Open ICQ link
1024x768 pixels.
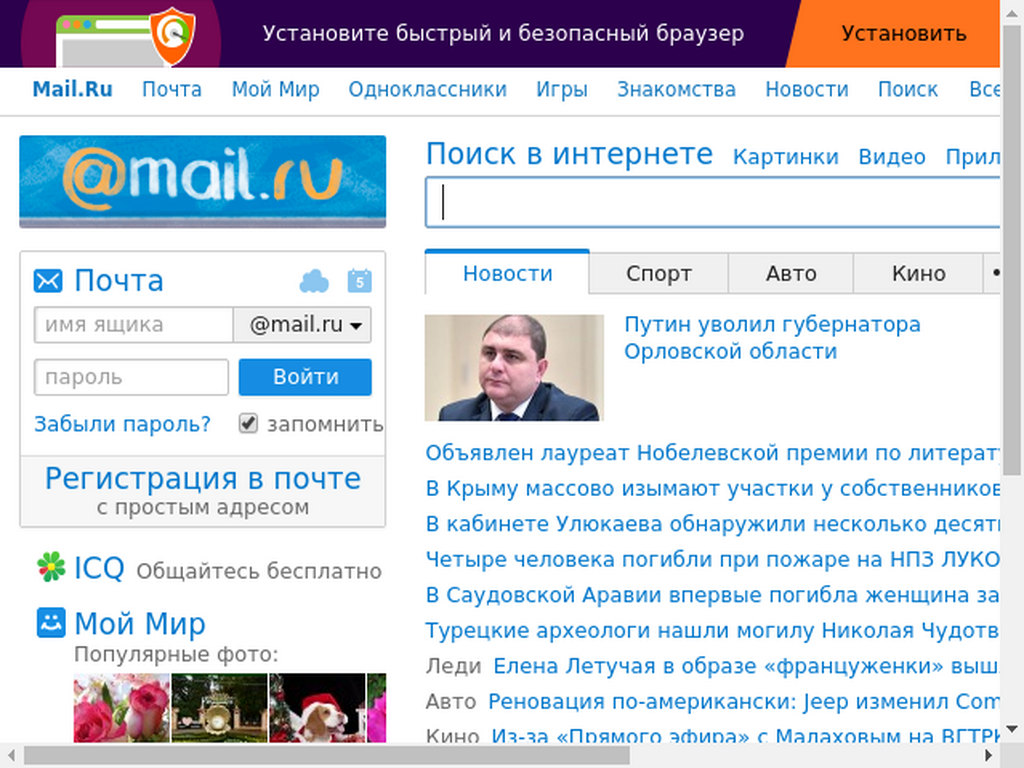[99, 568]
